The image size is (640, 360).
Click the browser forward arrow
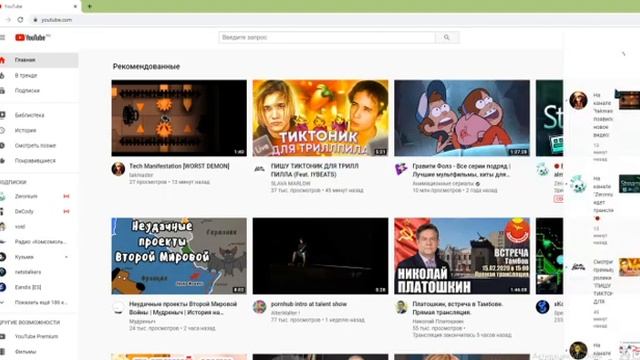click(8, 20)
